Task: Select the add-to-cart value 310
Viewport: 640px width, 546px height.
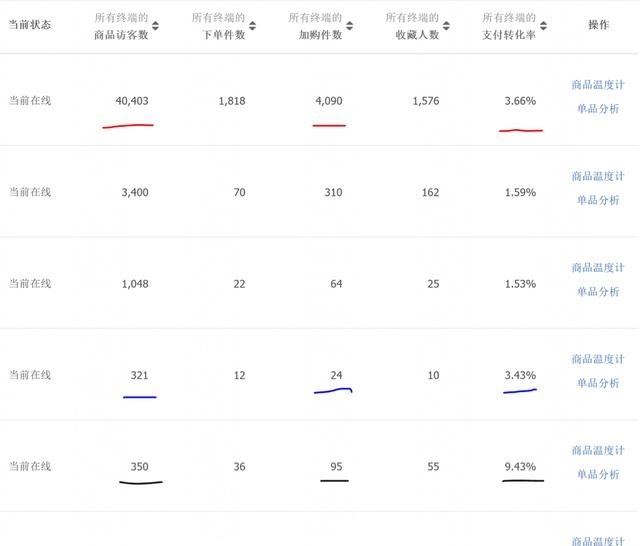Action: (333, 192)
